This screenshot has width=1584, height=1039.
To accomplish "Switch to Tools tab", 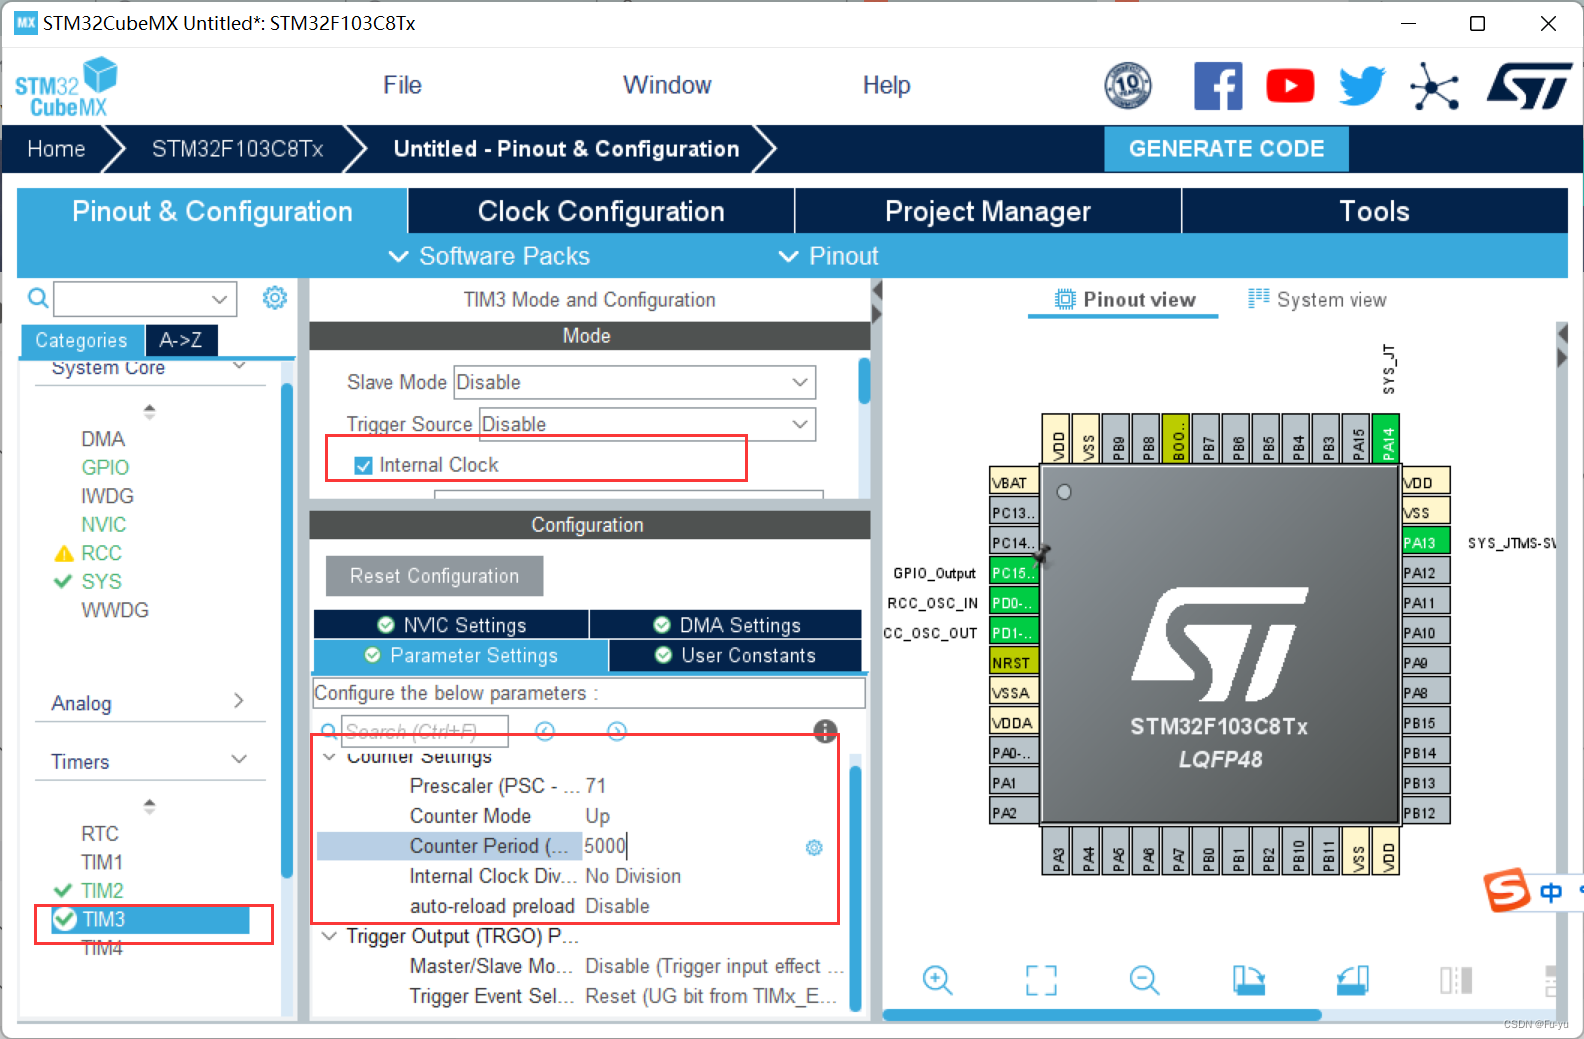I will point(1375,211).
